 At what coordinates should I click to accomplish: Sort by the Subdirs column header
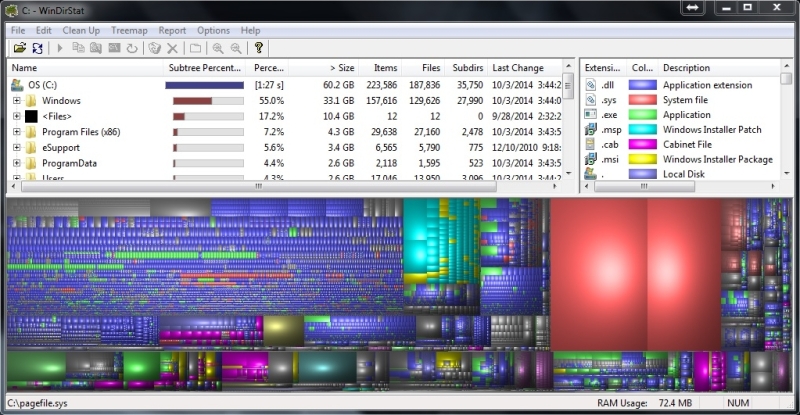tap(466, 68)
